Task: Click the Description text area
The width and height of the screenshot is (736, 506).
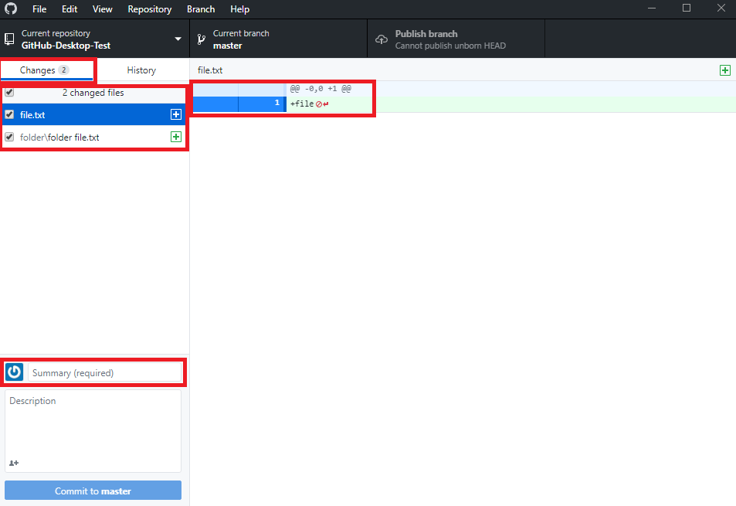Action: pos(93,430)
